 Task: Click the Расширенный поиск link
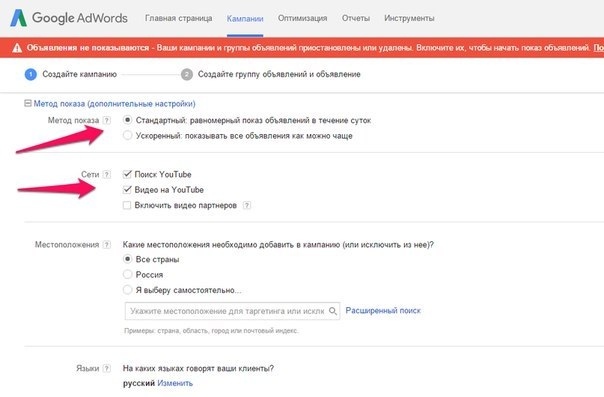[x=383, y=310]
